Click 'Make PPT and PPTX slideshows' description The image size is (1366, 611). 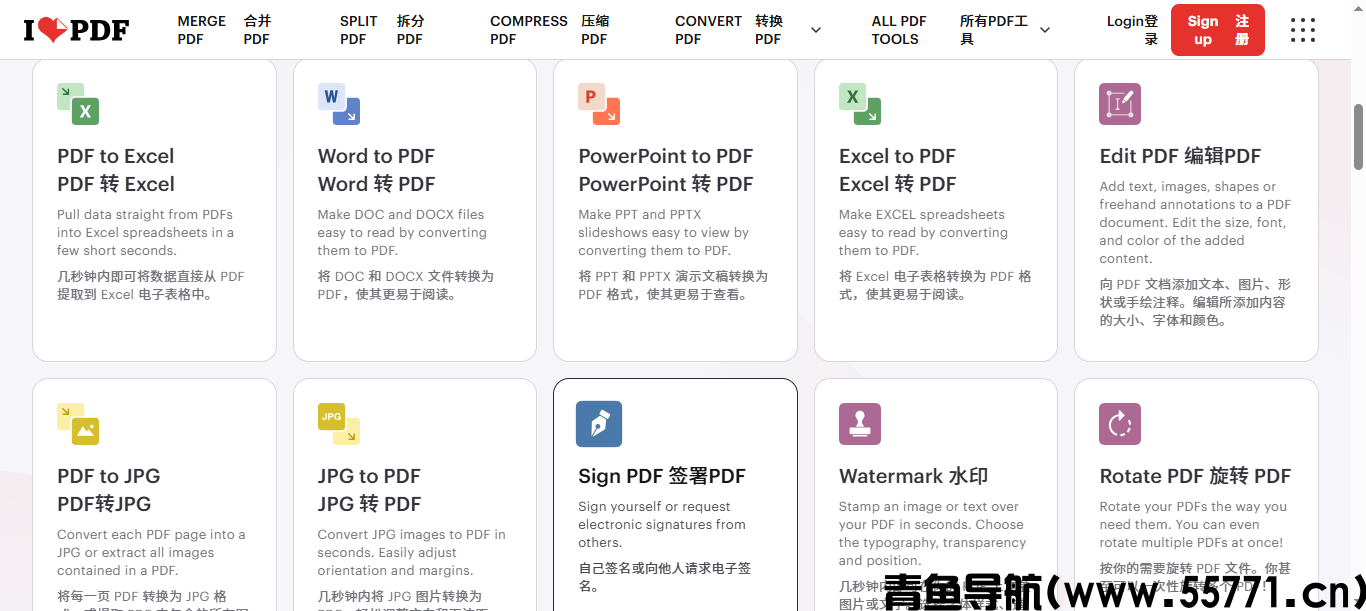click(664, 232)
